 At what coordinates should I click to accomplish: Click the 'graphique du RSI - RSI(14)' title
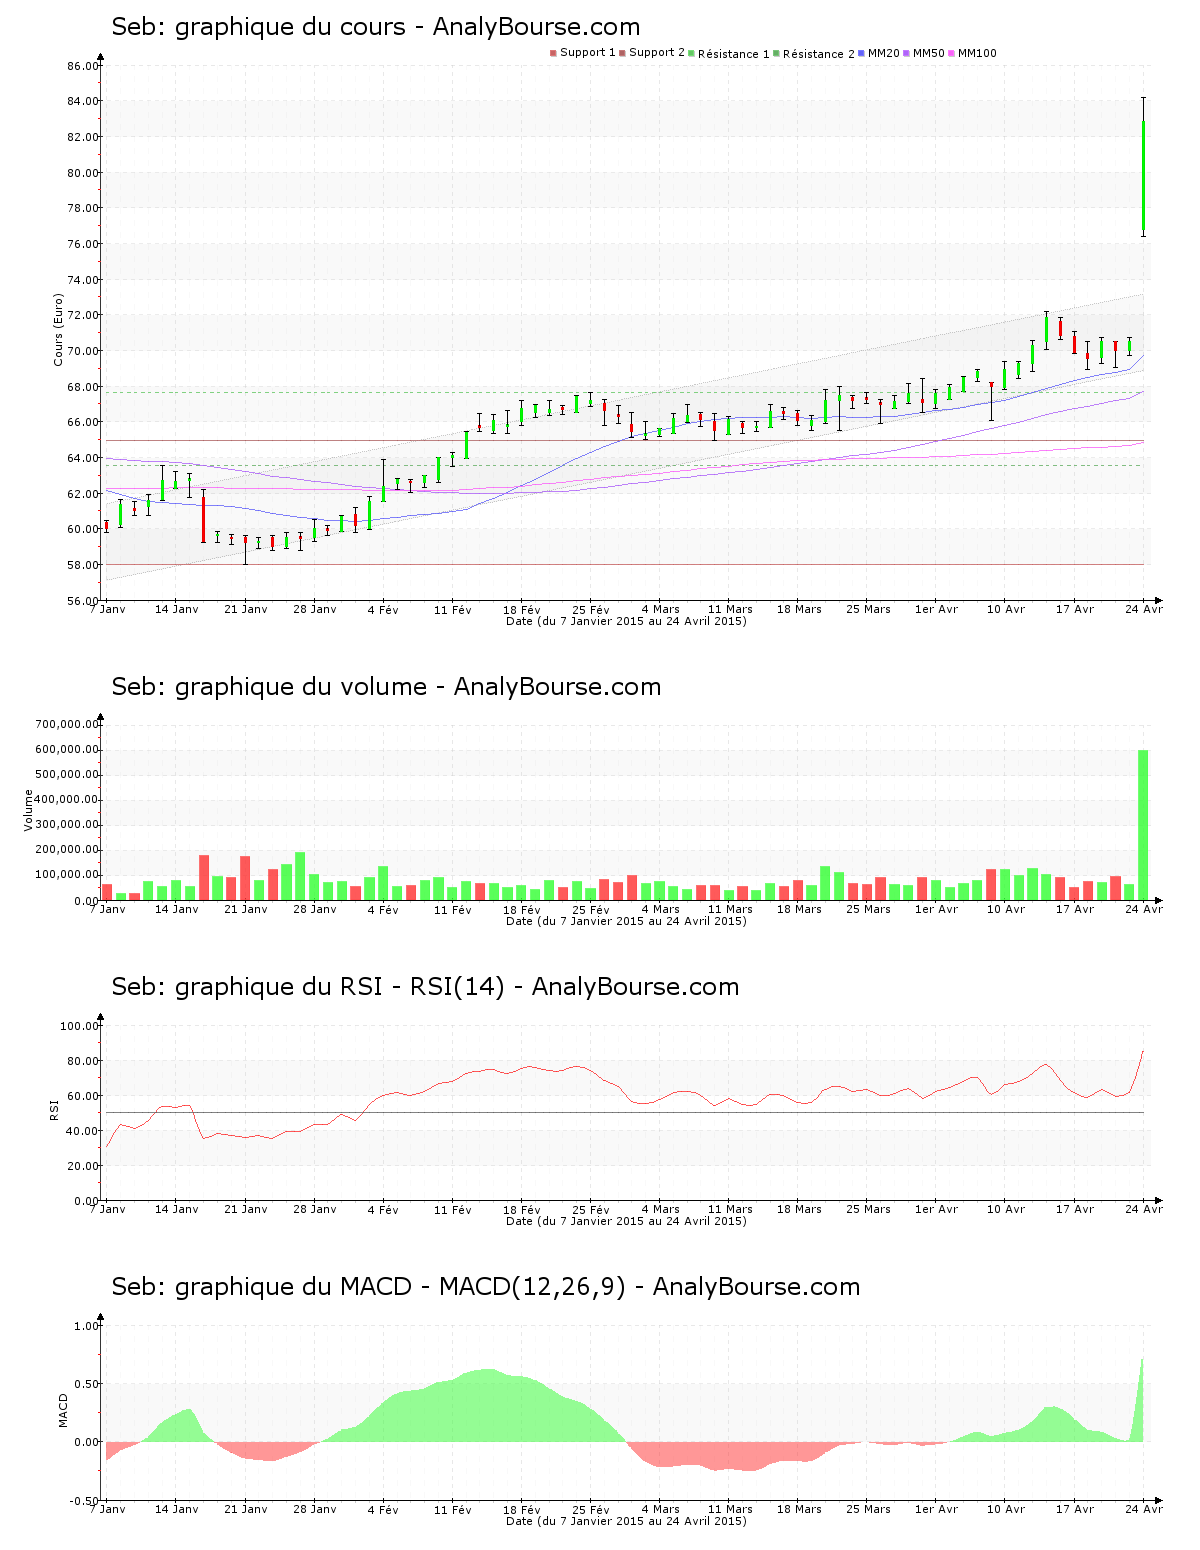coord(340,987)
